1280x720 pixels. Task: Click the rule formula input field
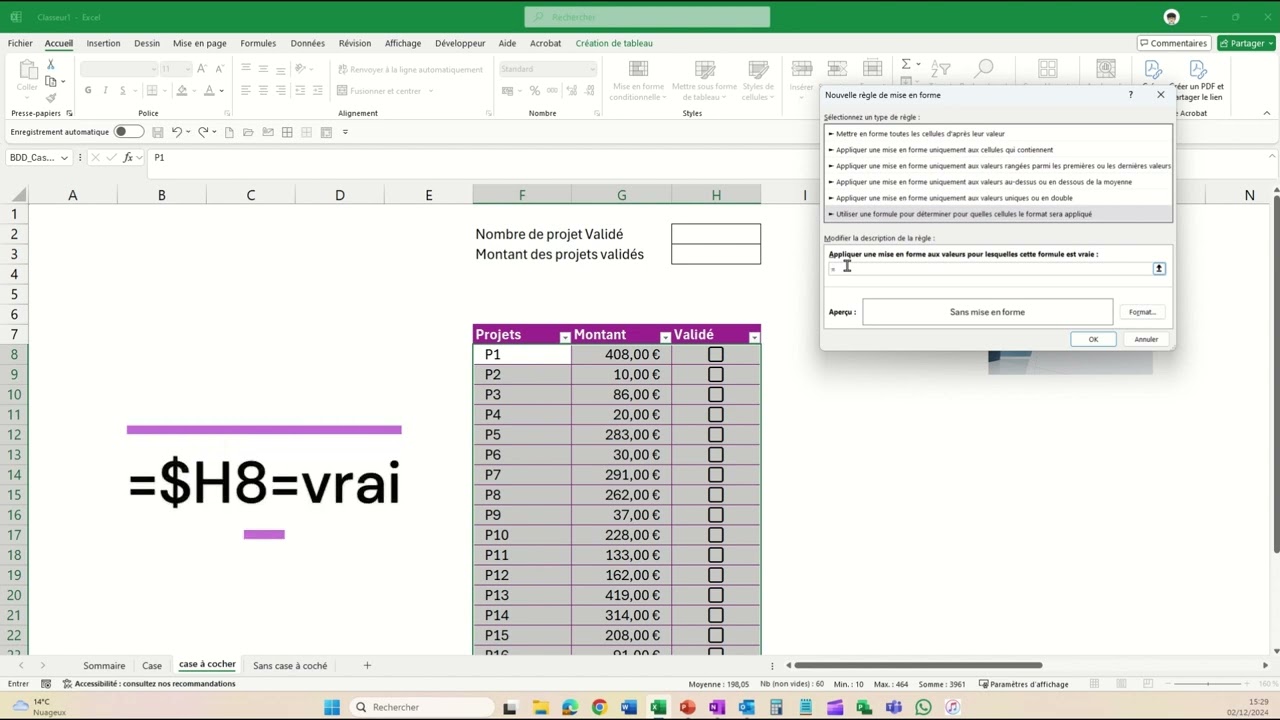coord(990,268)
